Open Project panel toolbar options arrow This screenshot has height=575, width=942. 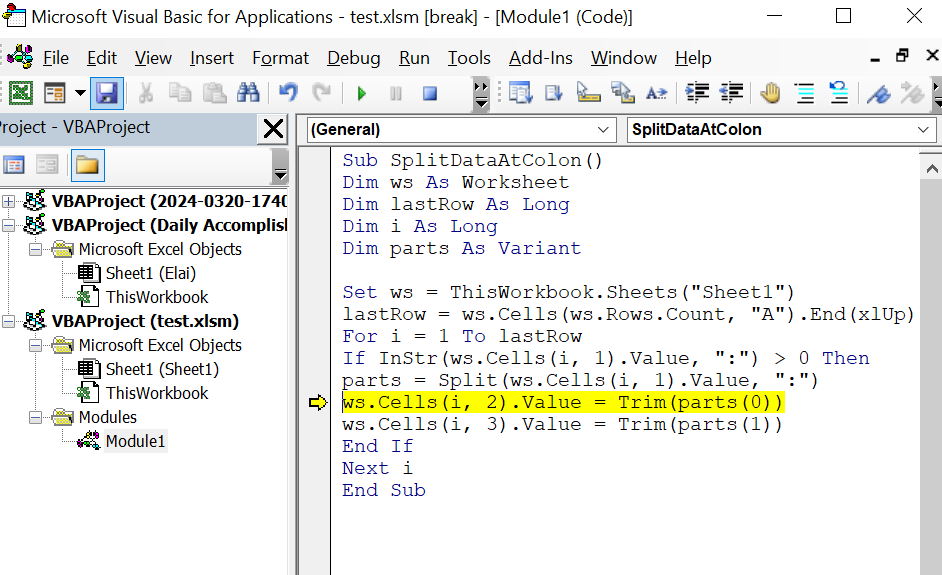pyautogui.click(x=280, y=166)
